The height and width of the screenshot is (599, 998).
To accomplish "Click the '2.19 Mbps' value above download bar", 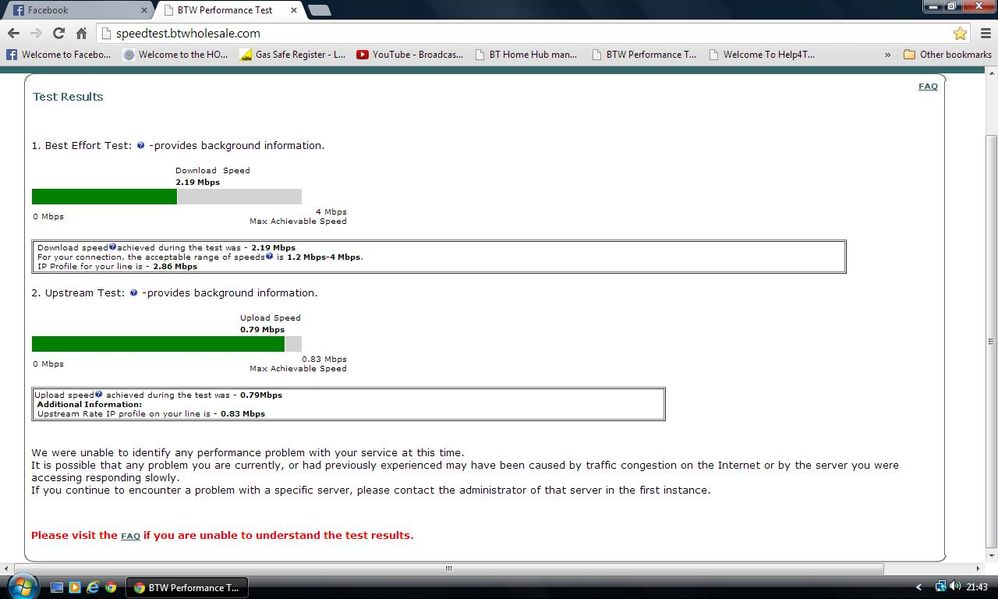I will (x=198, y=182).
